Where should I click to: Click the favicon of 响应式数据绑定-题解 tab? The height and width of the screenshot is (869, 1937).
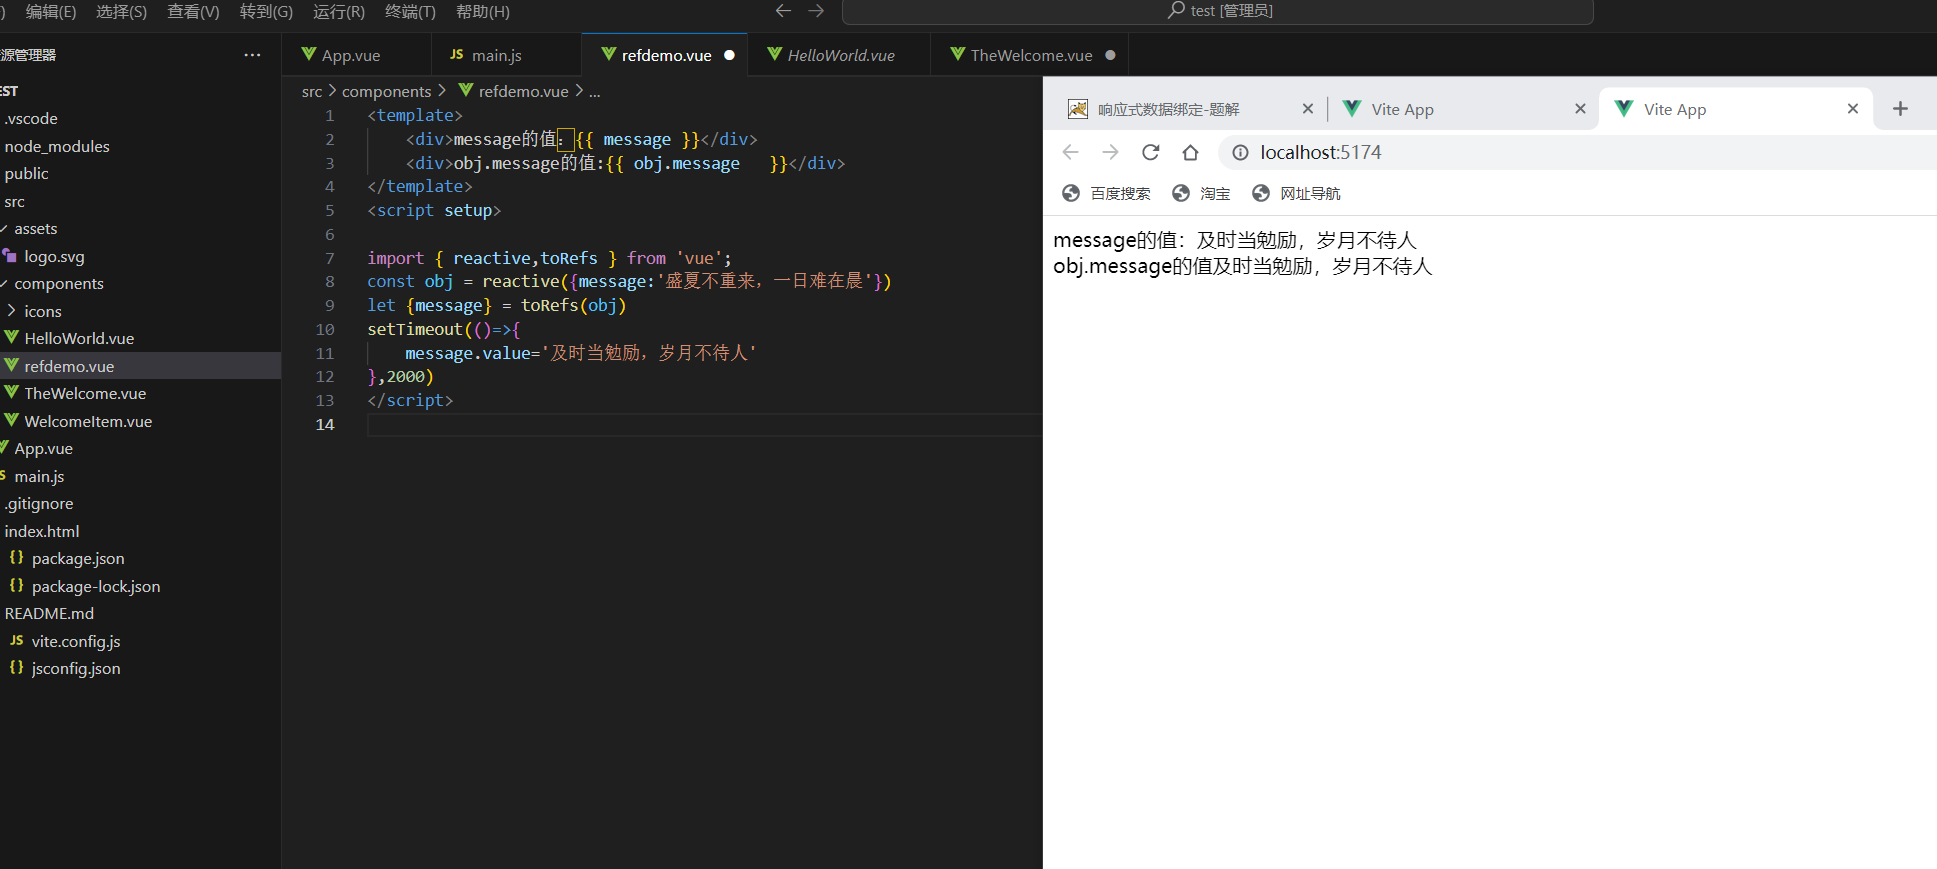[x=1077, y=108]
